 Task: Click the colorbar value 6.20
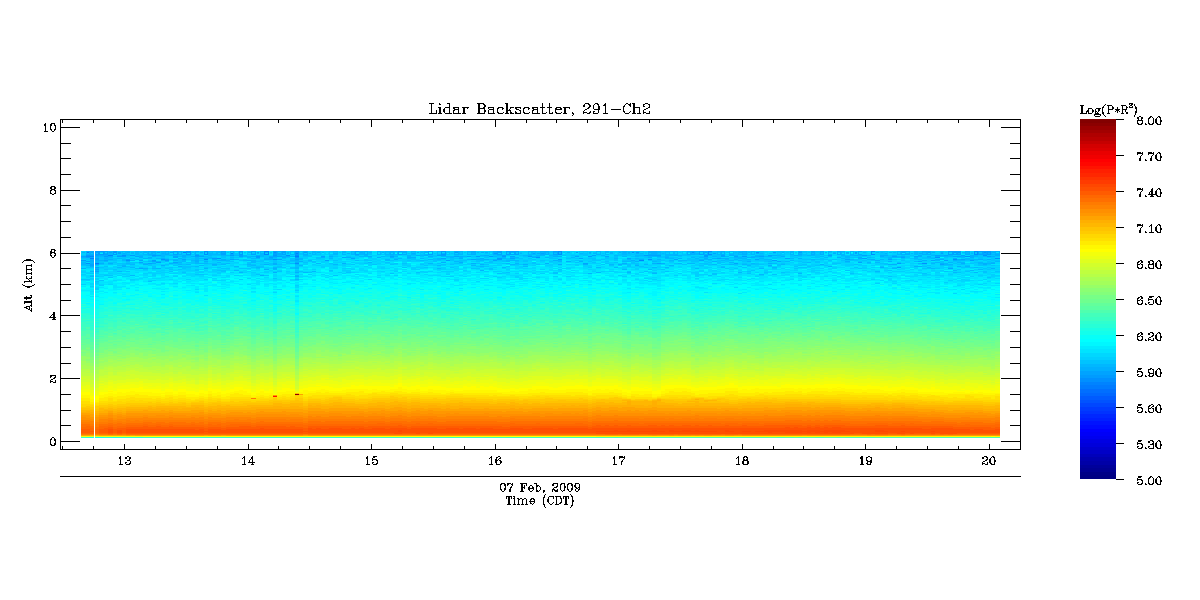tap(1148, 337)
